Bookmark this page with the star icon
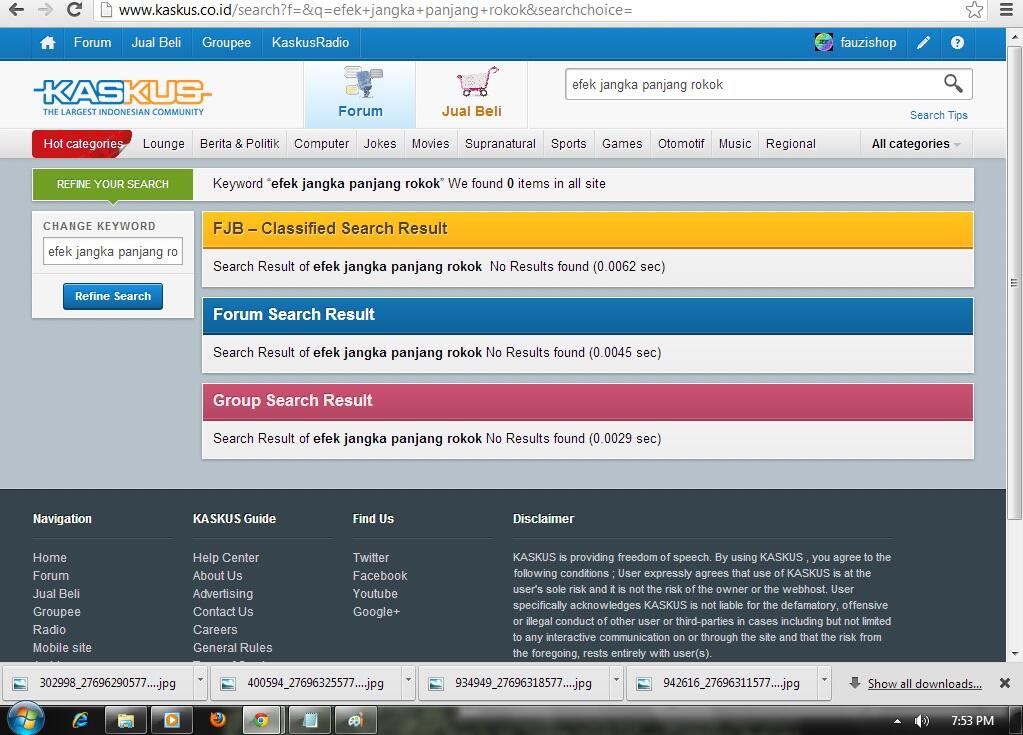This screenshot has width=1023, height=735. pyautogui.click(x=974, y=10)
